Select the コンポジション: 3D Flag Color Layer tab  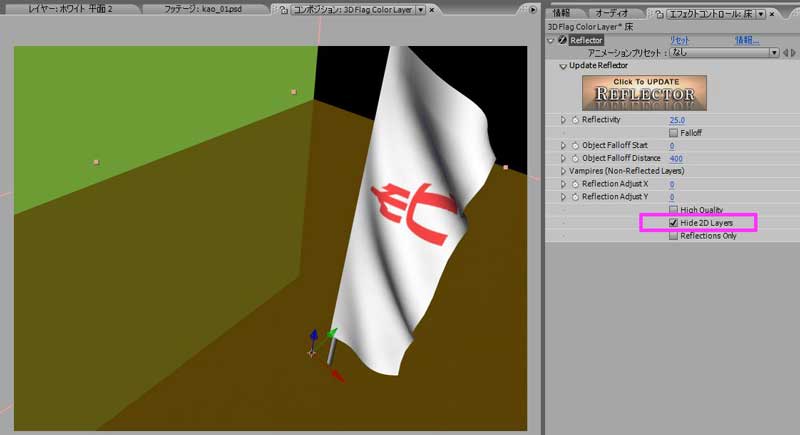352,10
